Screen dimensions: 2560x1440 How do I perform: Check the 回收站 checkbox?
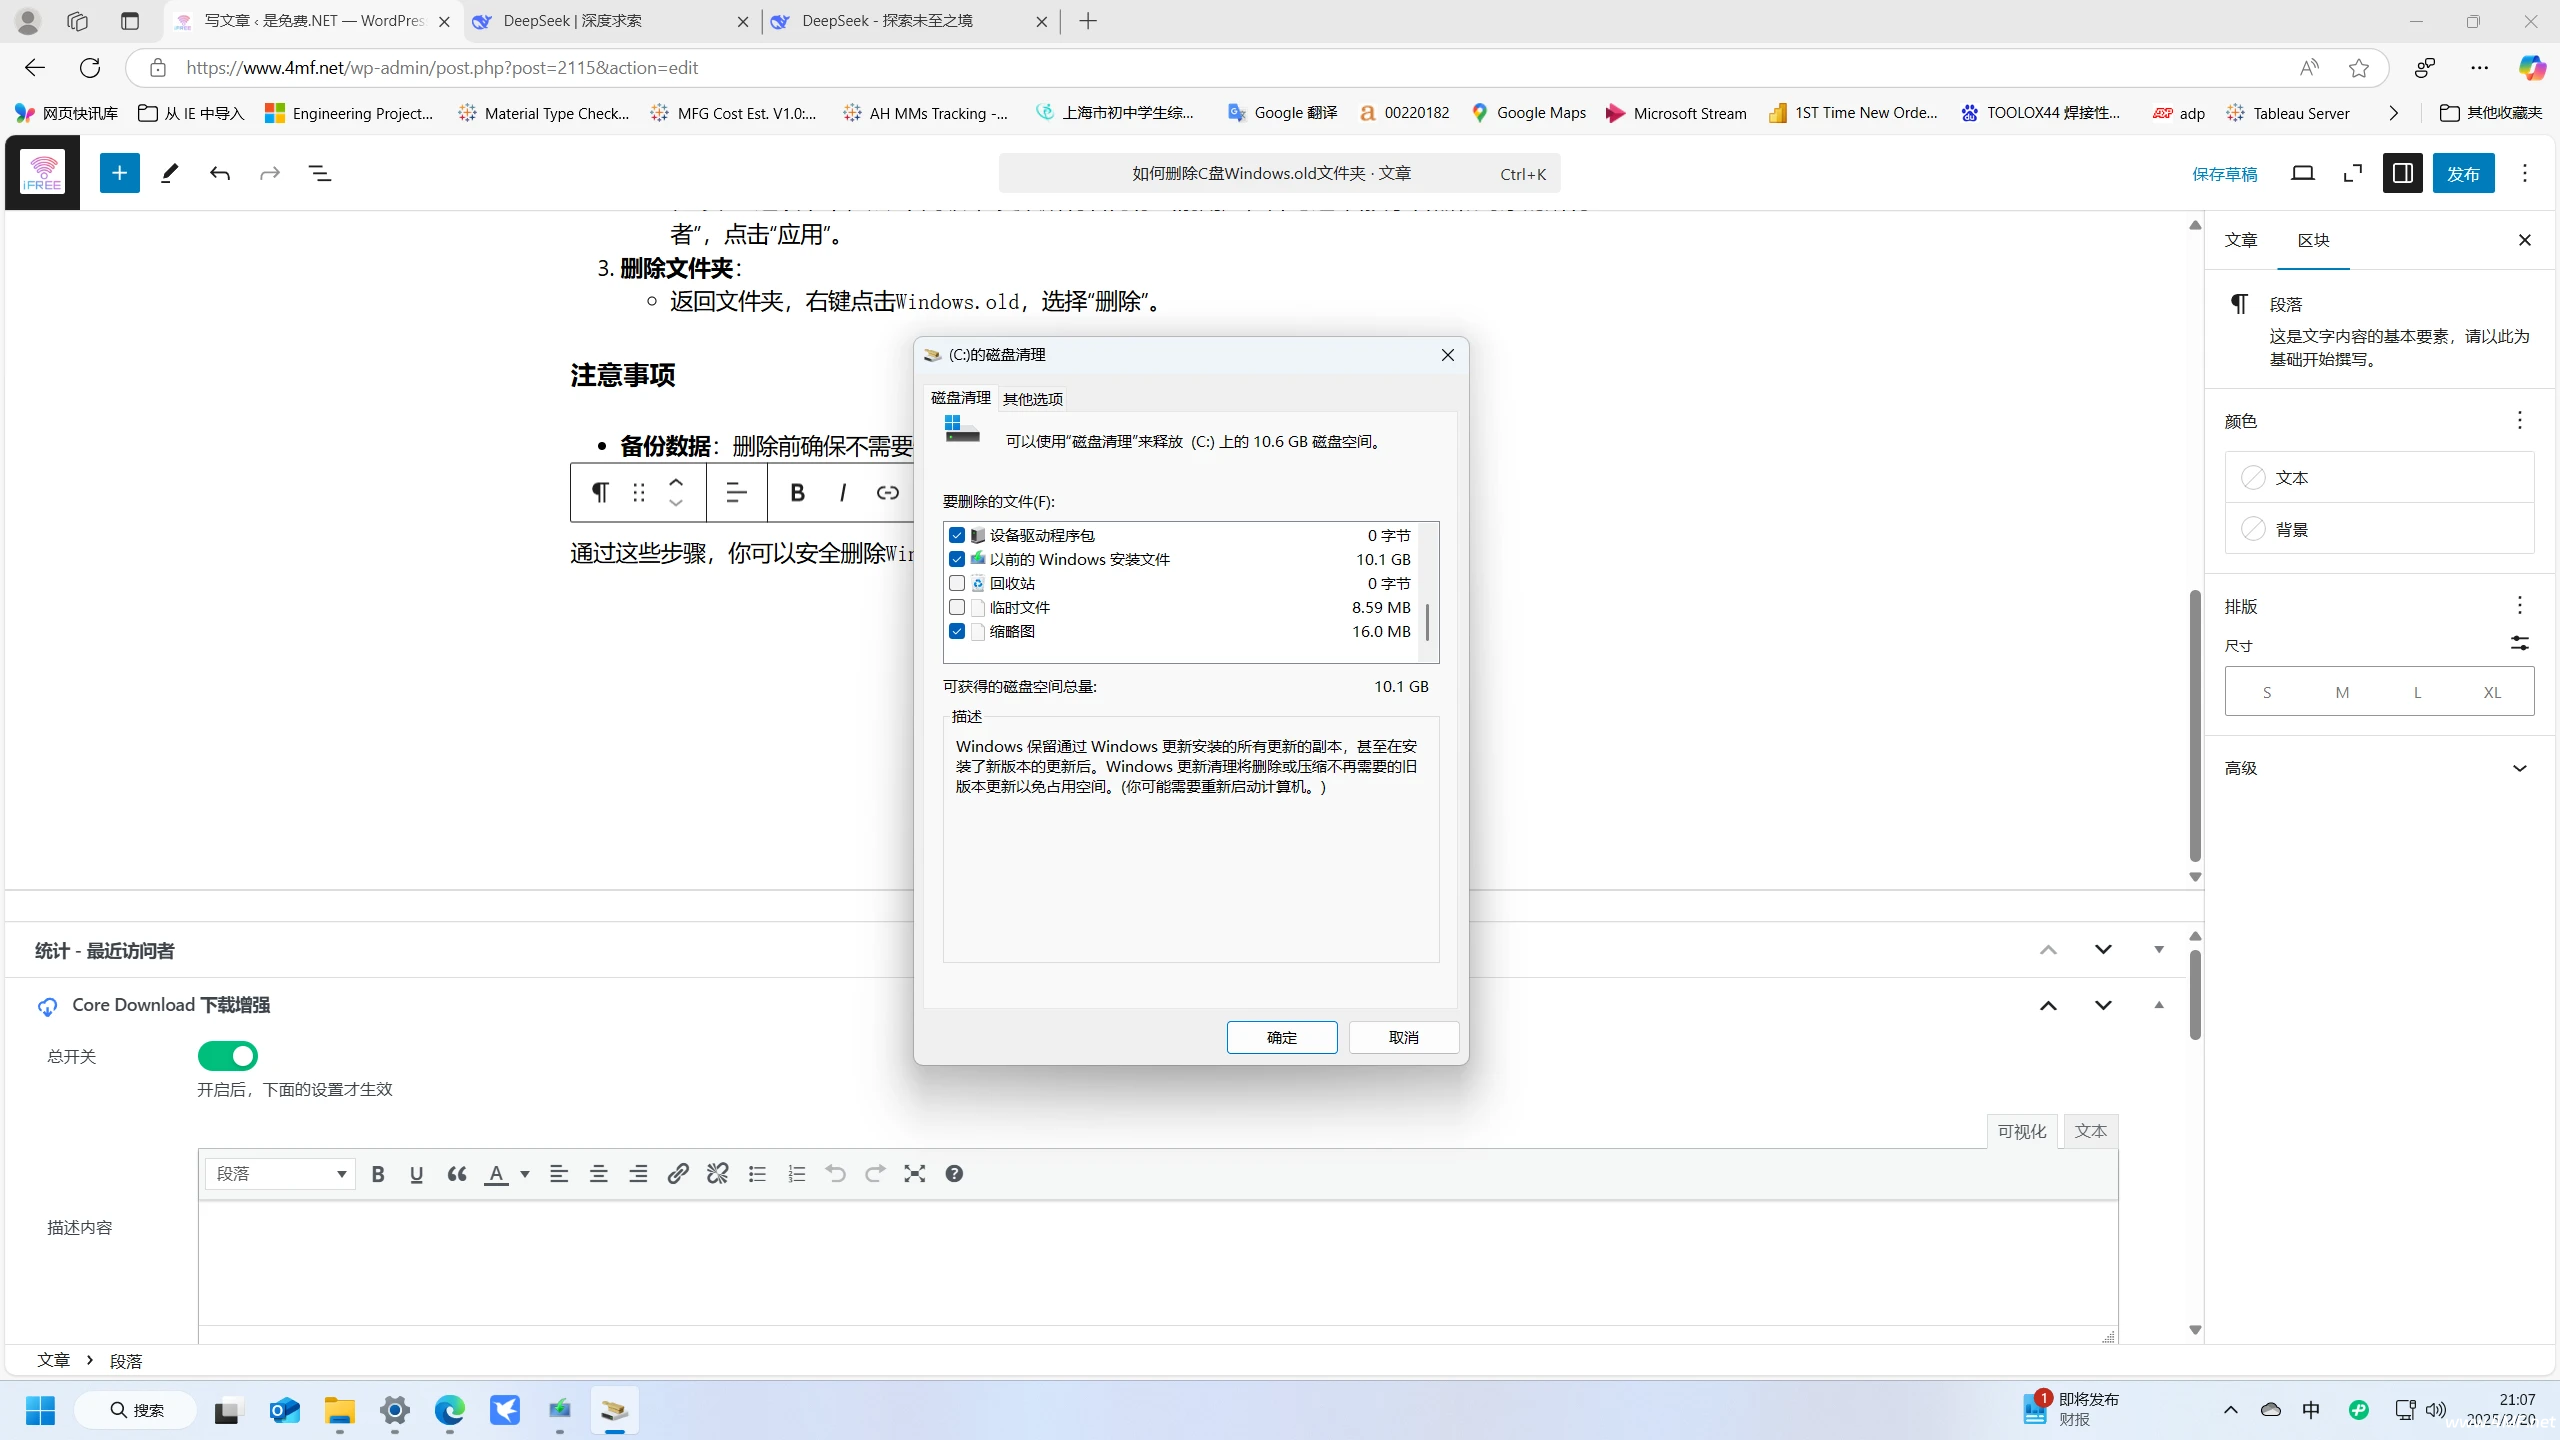(957, 583)
